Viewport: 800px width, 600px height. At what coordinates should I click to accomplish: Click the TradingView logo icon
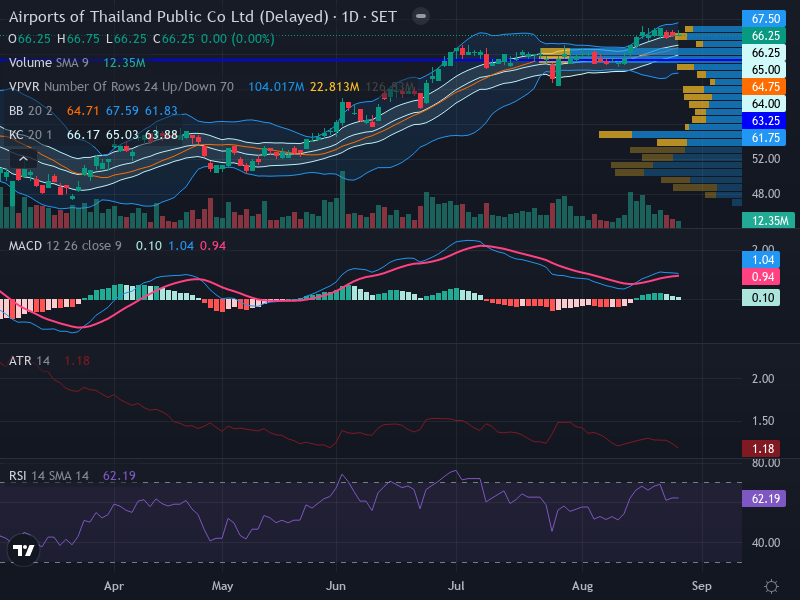[23, 550]
